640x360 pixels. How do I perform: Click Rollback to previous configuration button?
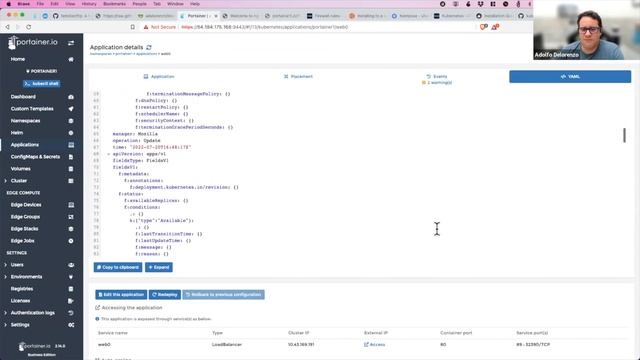tap(223, 295)
